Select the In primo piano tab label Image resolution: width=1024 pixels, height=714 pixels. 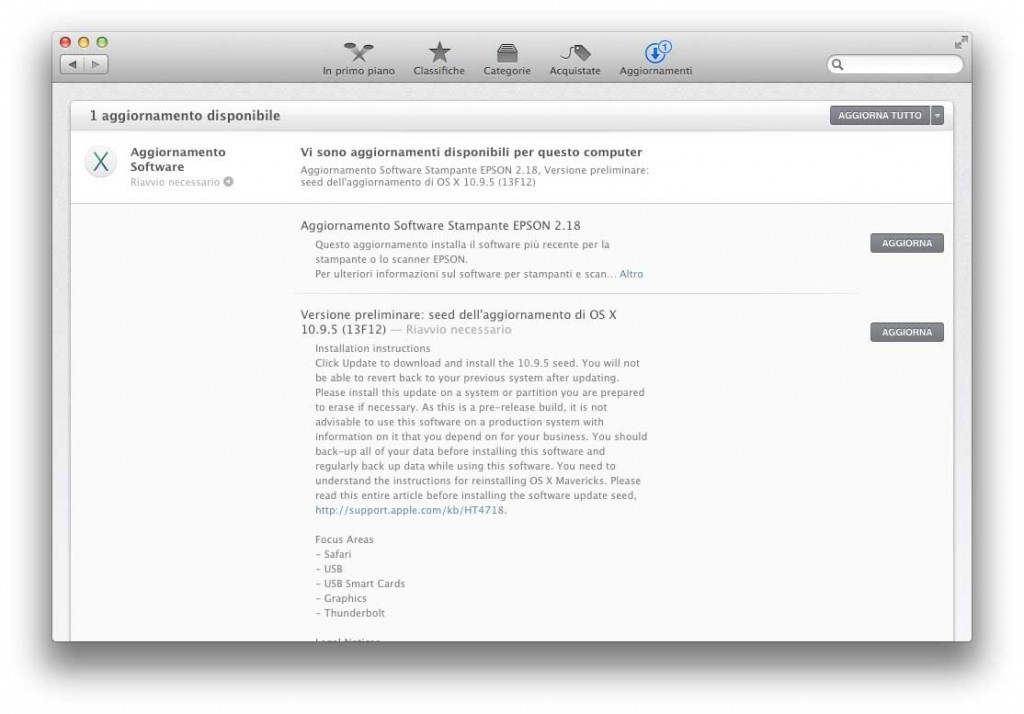click(359, 71)
